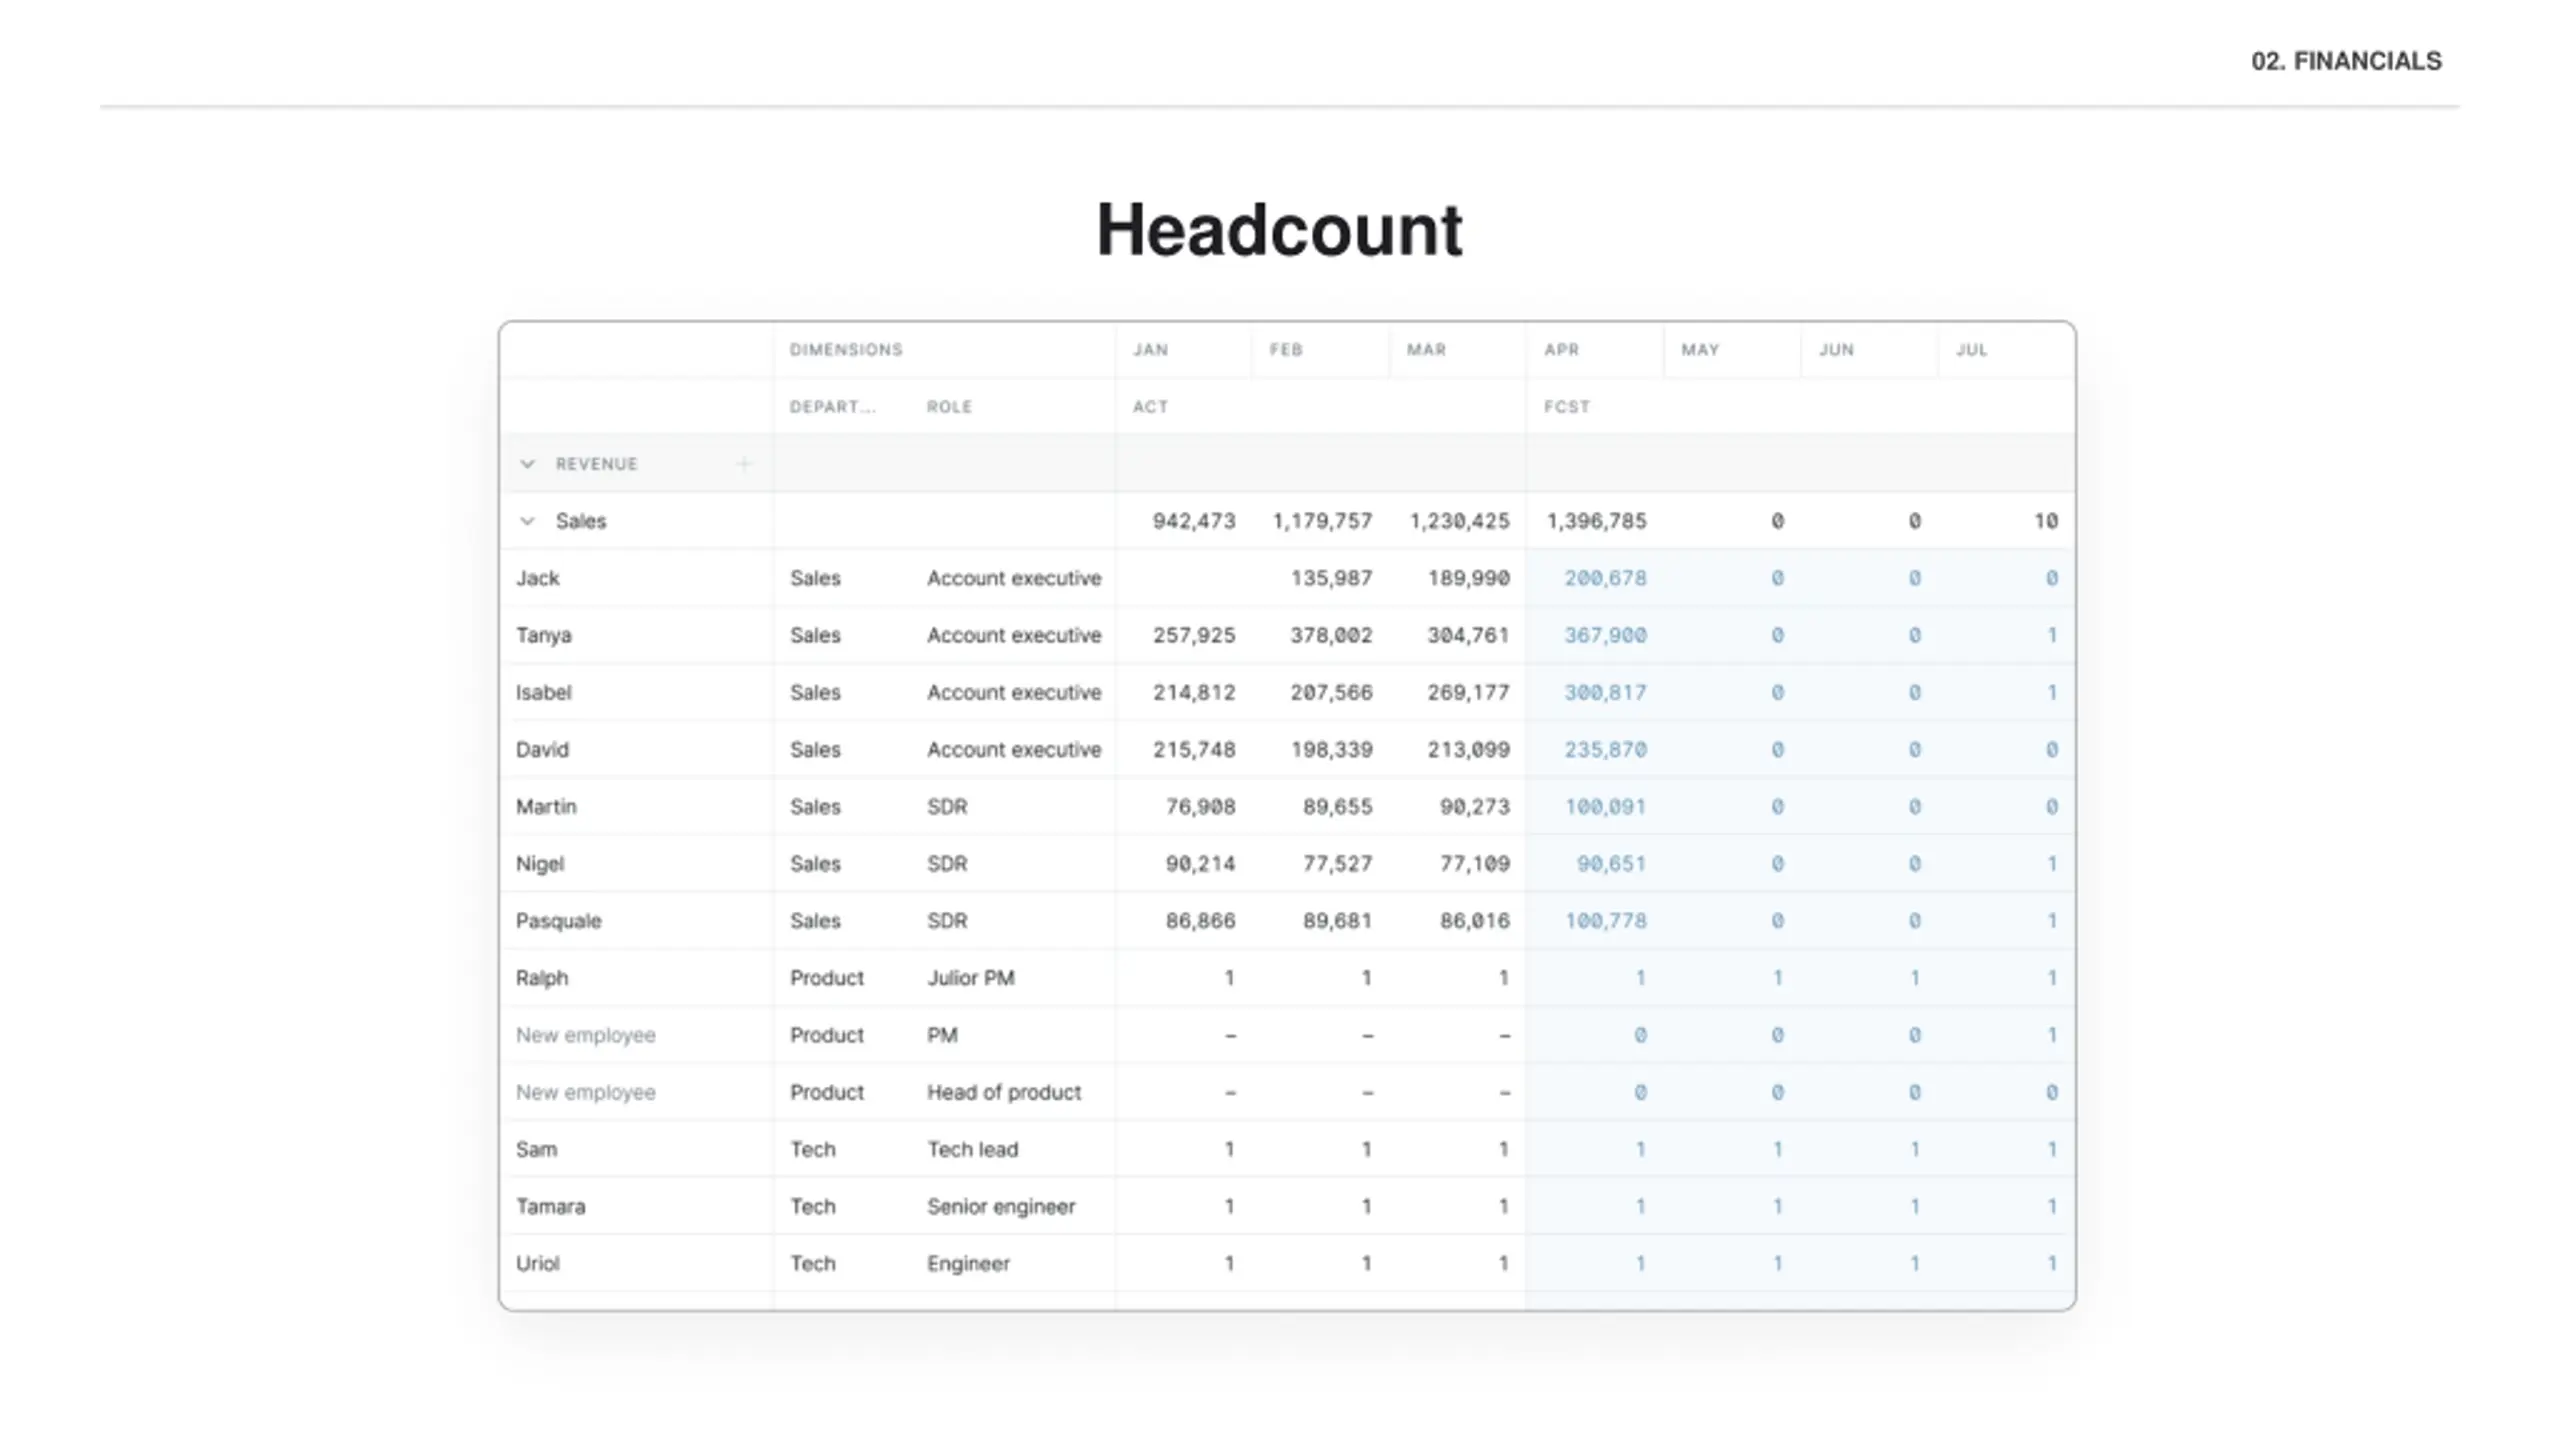Select the Ralph row name
Image resolution: width=2560 pixels, height=1440 pixels.
tap(541, 978)
